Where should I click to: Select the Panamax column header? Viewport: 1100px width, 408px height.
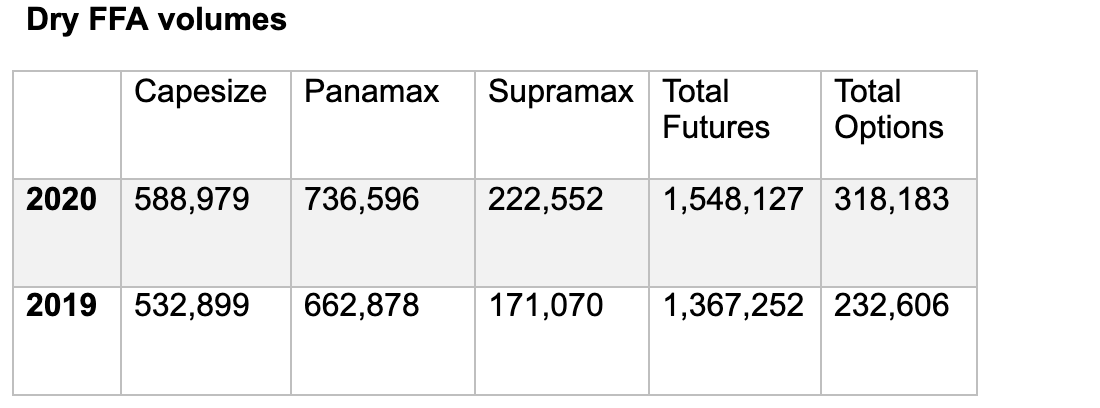(371, 92)
